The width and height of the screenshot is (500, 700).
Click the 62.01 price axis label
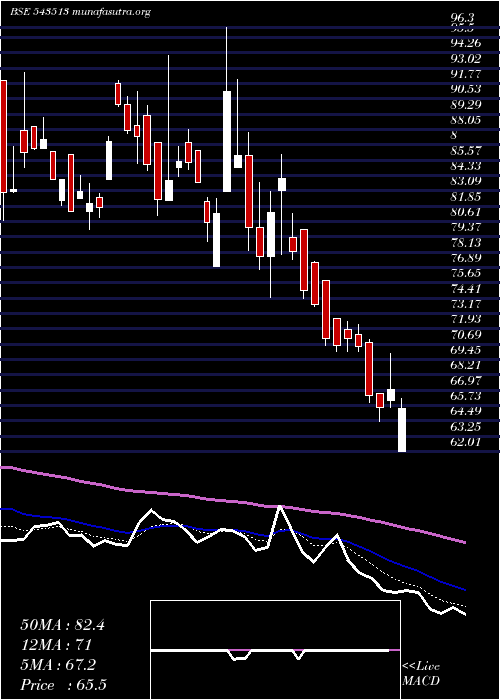[x=467, y=442]
